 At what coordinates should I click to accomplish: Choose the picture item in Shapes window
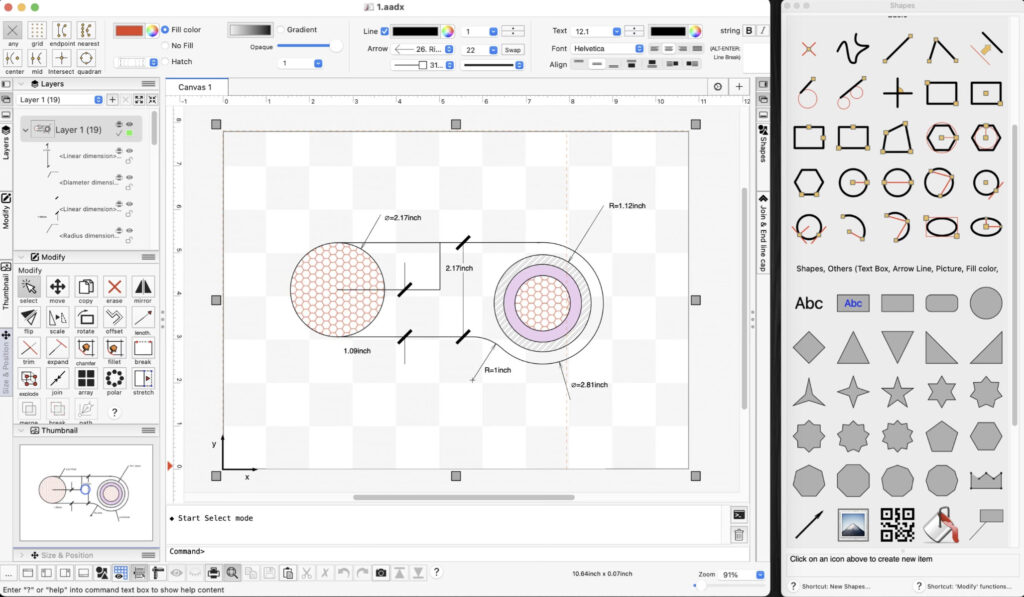pos(853,525)
